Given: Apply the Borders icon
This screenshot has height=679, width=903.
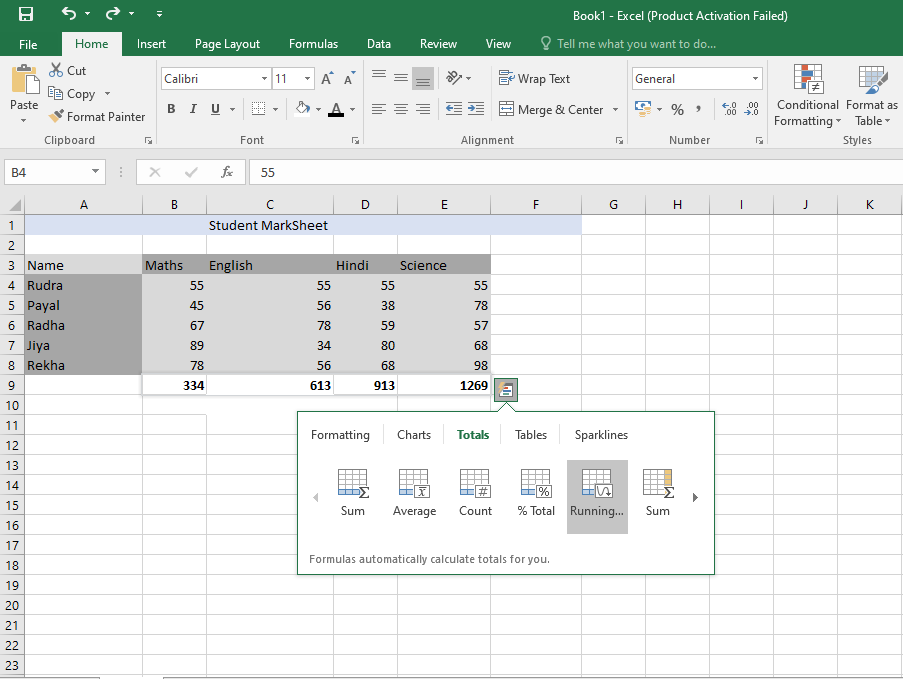Looking at the screenshot, I should pyautogui.click(x=258, y=109).
